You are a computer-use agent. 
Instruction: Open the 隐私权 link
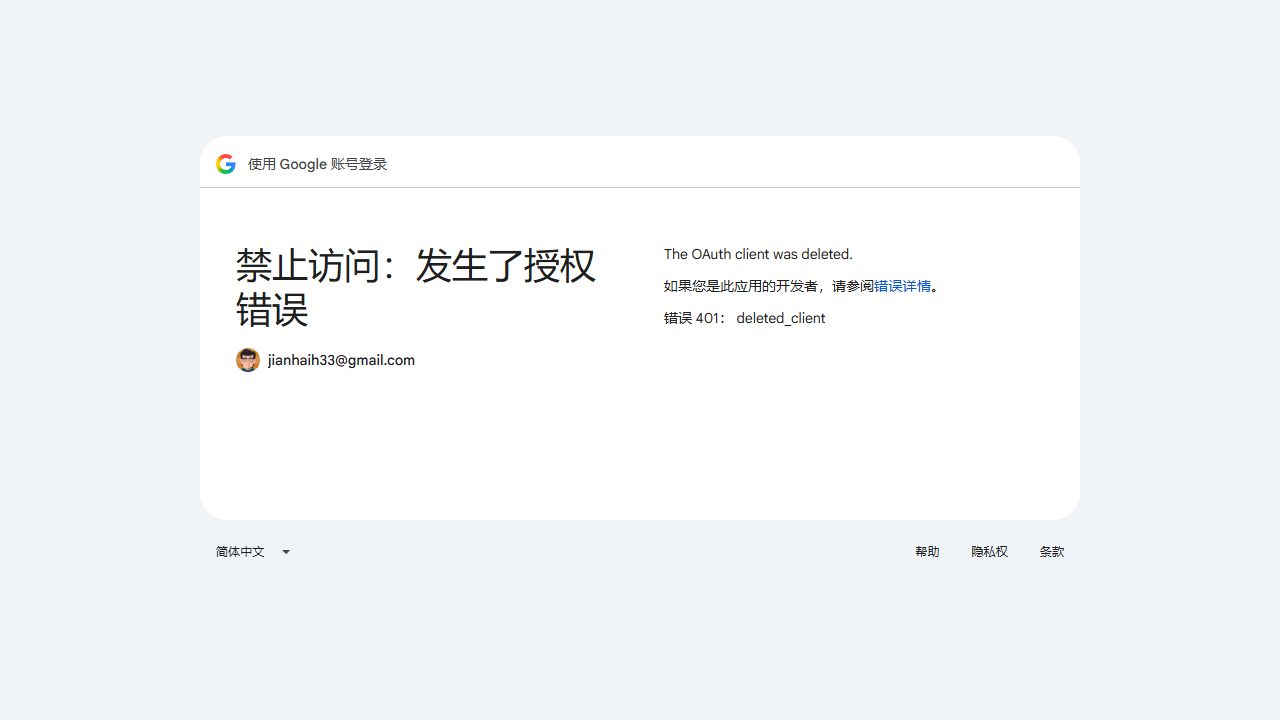click(x=989, y=552)
